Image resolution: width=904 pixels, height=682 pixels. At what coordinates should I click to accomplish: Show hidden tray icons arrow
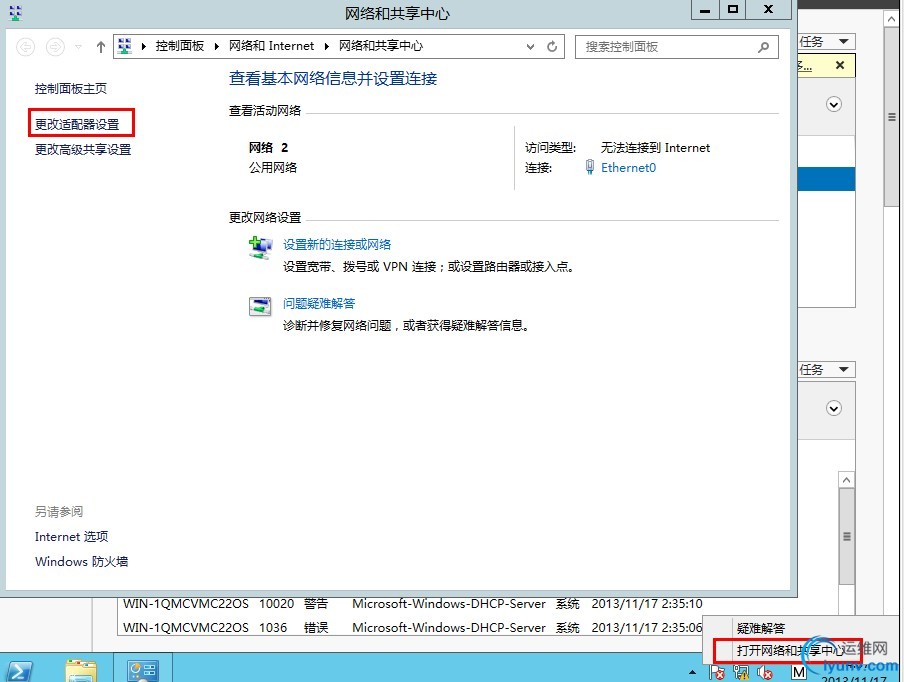pos(692,672)
